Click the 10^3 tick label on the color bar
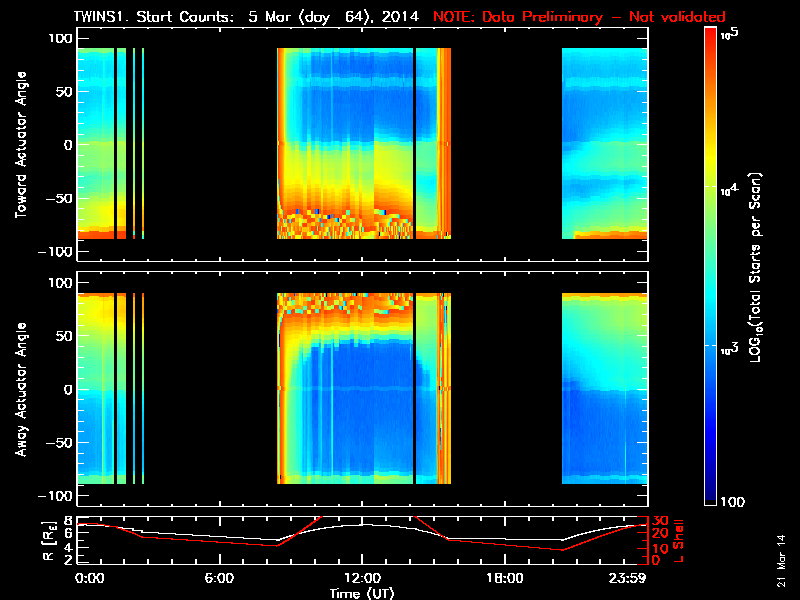800x600 pixels. click(x=729, y=346)
